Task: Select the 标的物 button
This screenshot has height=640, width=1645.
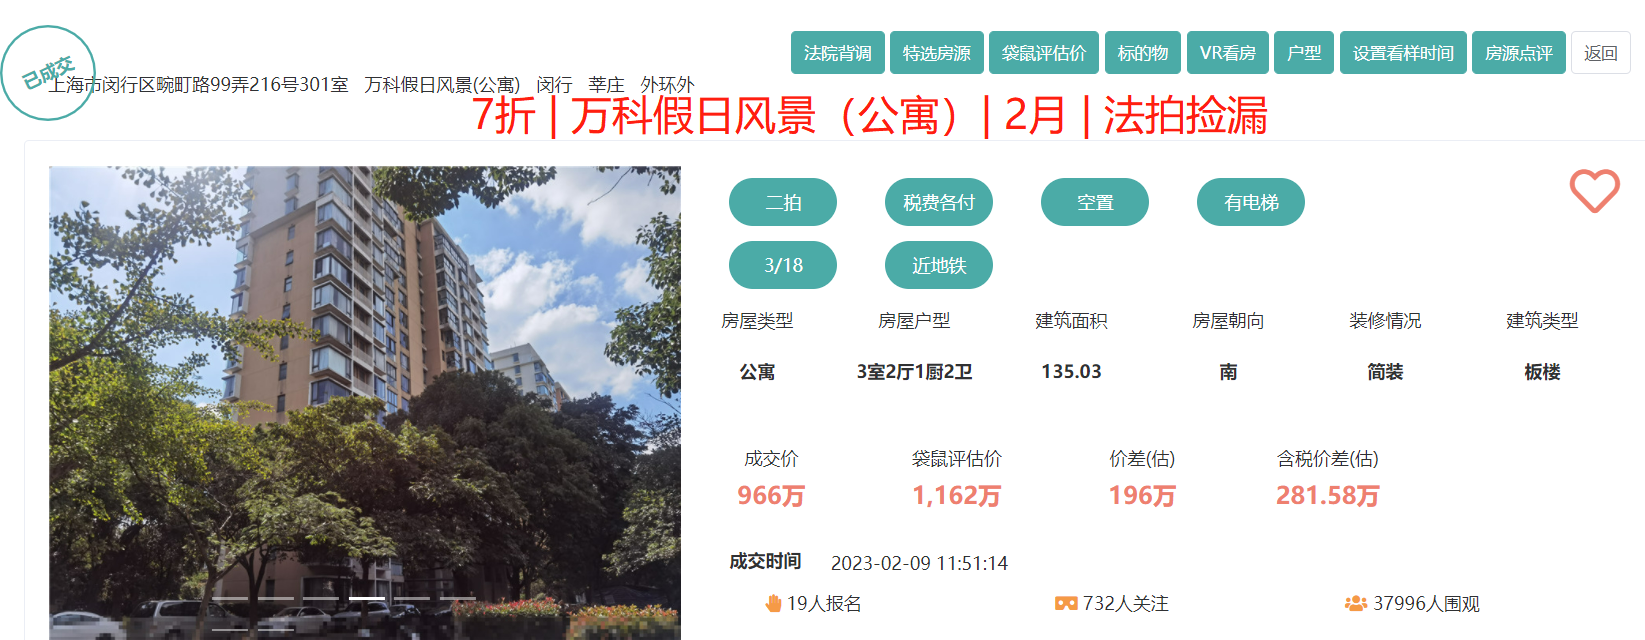Action: click(x=1143, y=53)
